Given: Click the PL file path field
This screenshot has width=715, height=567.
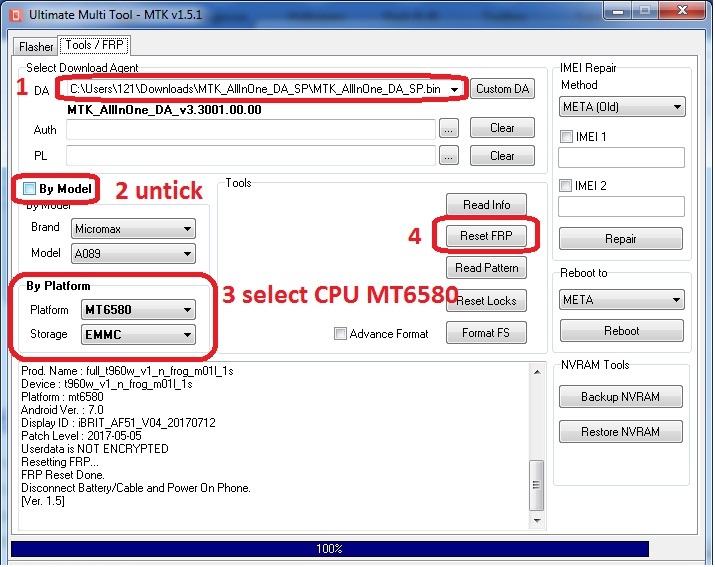Looking at the screenshot, I should coord(251,156).
